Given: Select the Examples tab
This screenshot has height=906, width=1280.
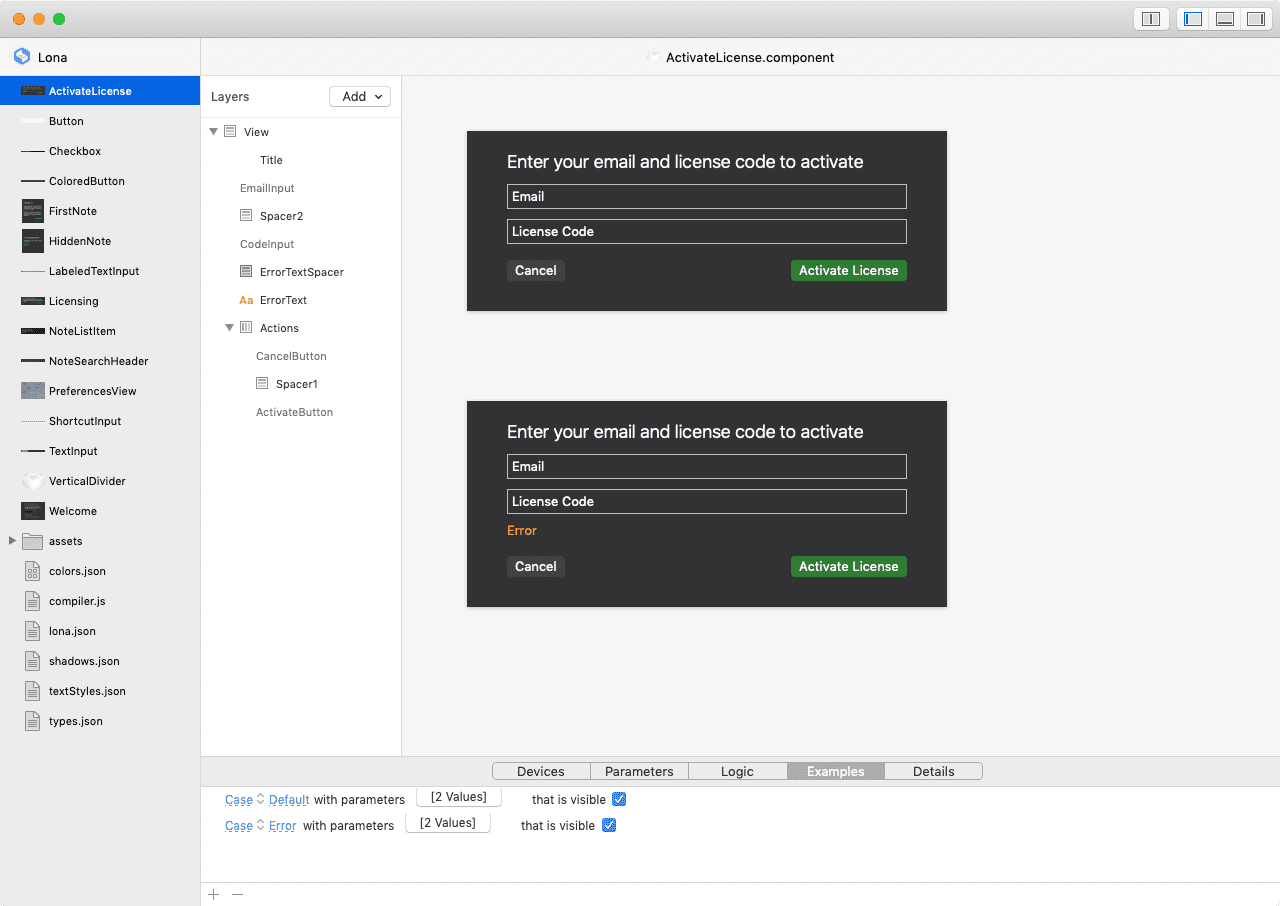Looking at the screenshot, I should [836, 771].
